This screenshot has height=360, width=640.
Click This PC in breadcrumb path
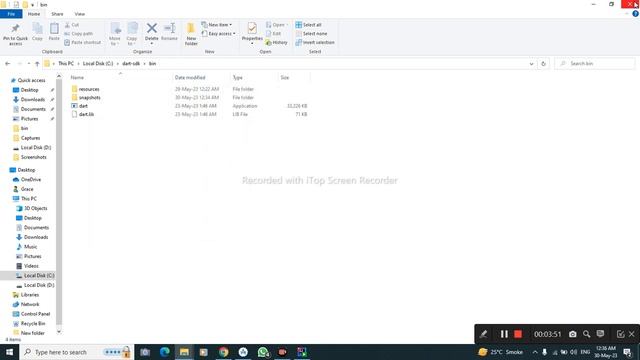(x=66, y=64)
